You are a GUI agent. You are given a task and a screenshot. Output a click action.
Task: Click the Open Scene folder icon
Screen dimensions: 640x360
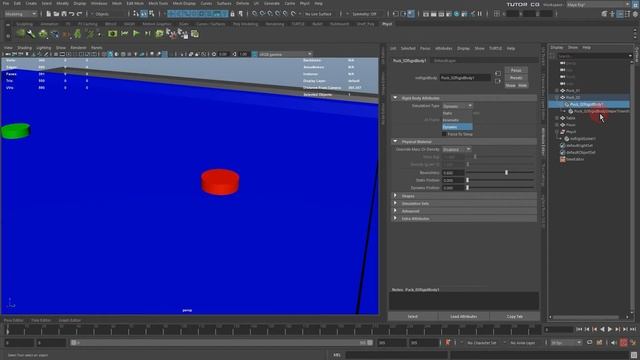click(x=56, y=14)
